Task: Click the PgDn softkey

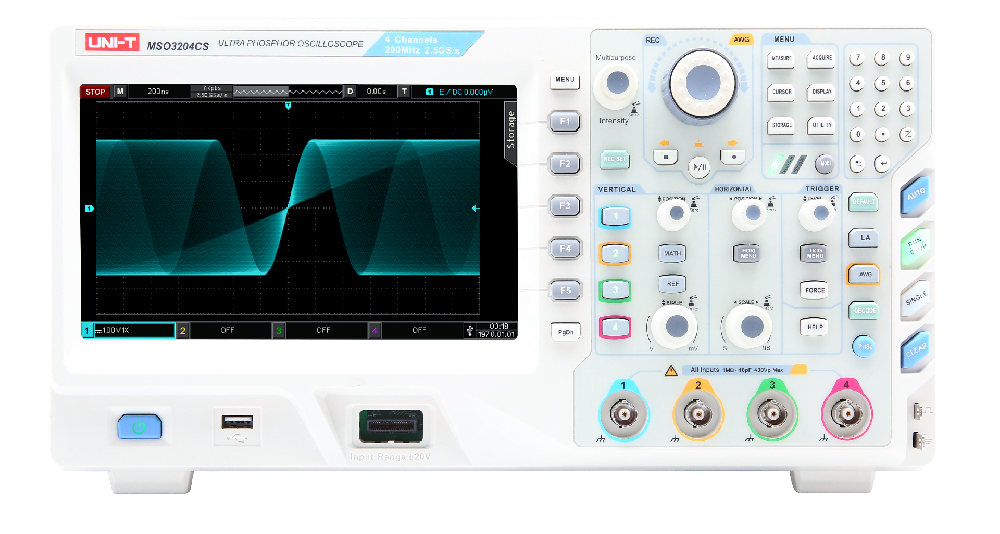Action: [x=565, y=332]
